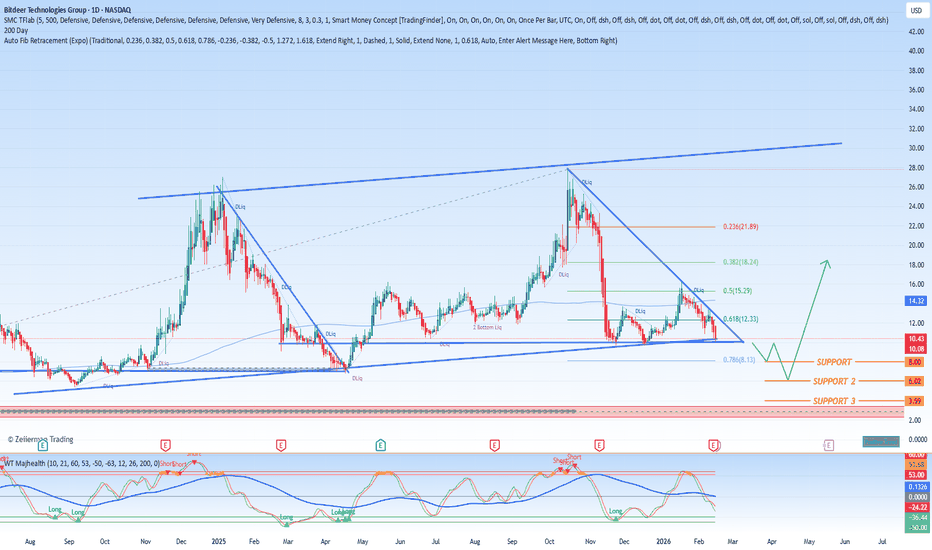The image size is (932, 550).
Task: Open the red earnings marker near mid-August 2025
Action: tap(494, 445)
